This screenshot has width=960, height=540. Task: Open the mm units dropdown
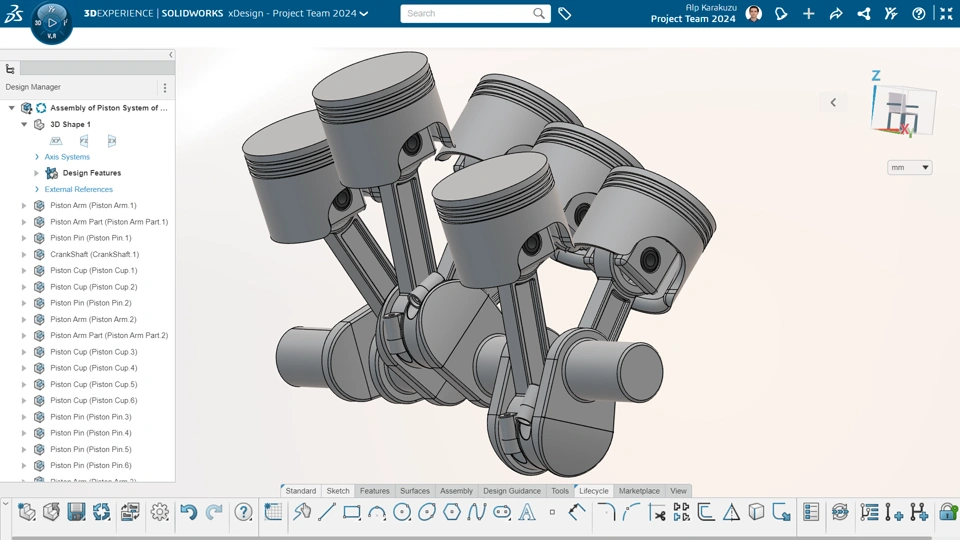coord(909,167)
